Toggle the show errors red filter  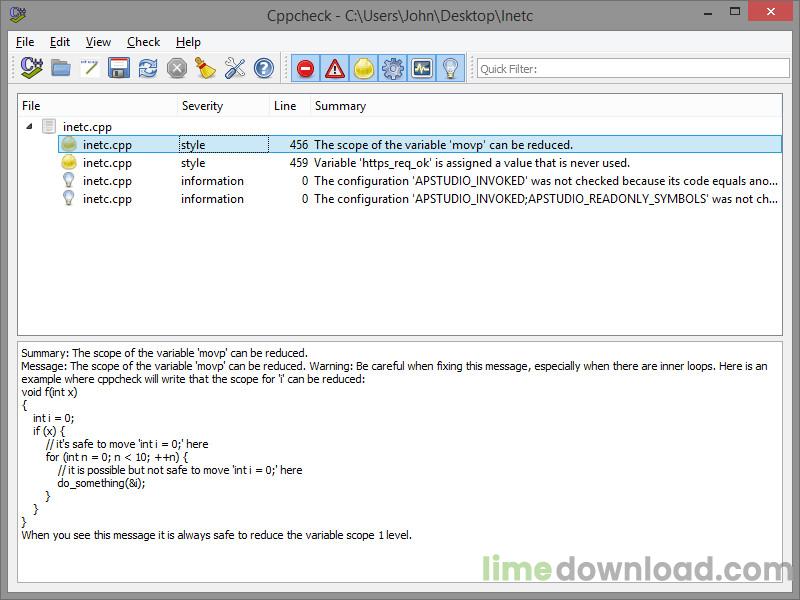[306, 68]
